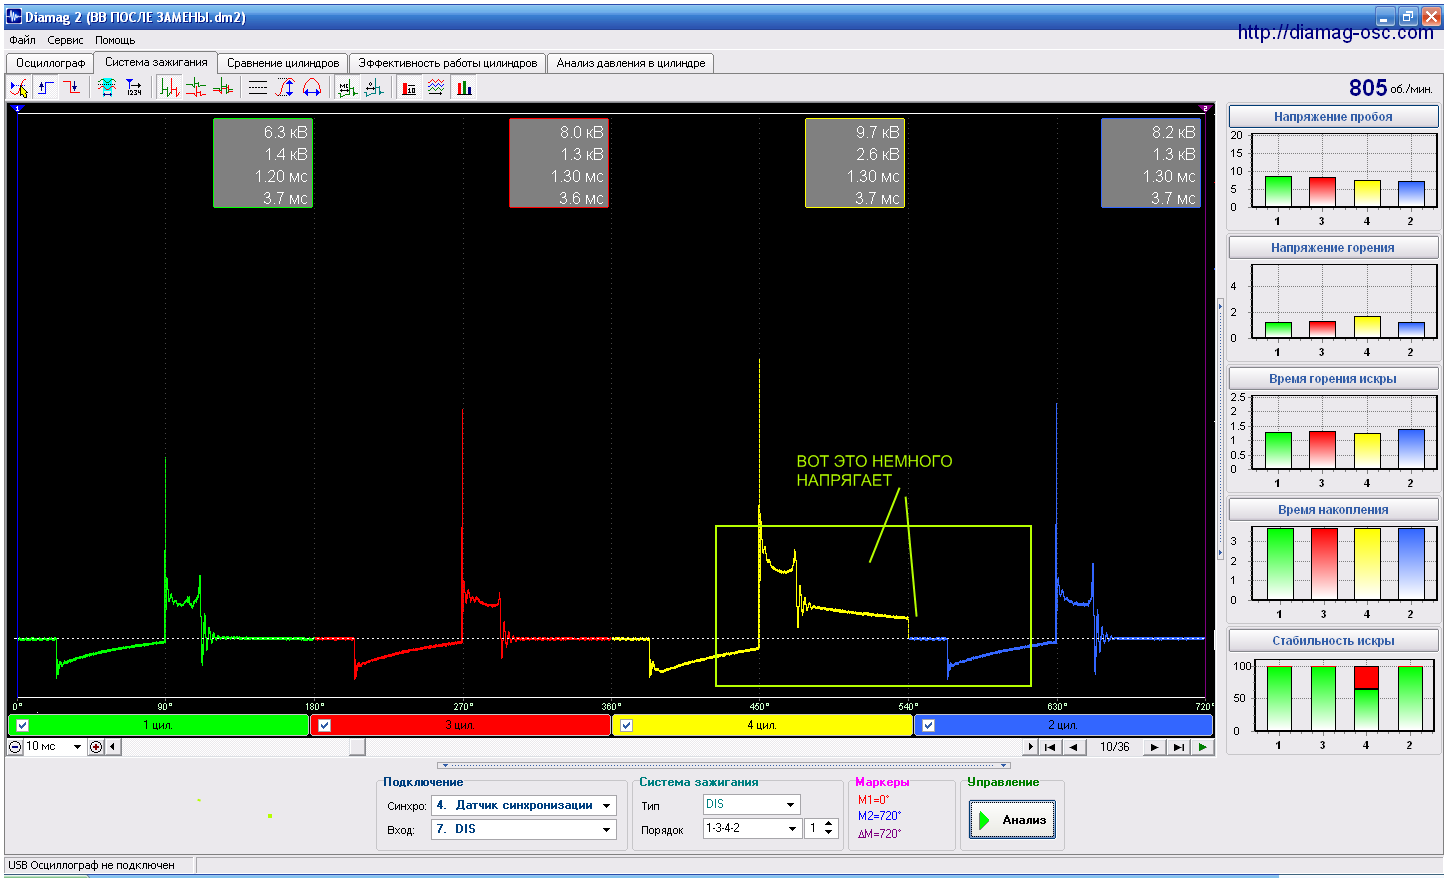The width and height of the screenshot is (1448, 878).
Task: Open the Порядок 1-3-4-2 dropdown
Action: click(793, 829)
